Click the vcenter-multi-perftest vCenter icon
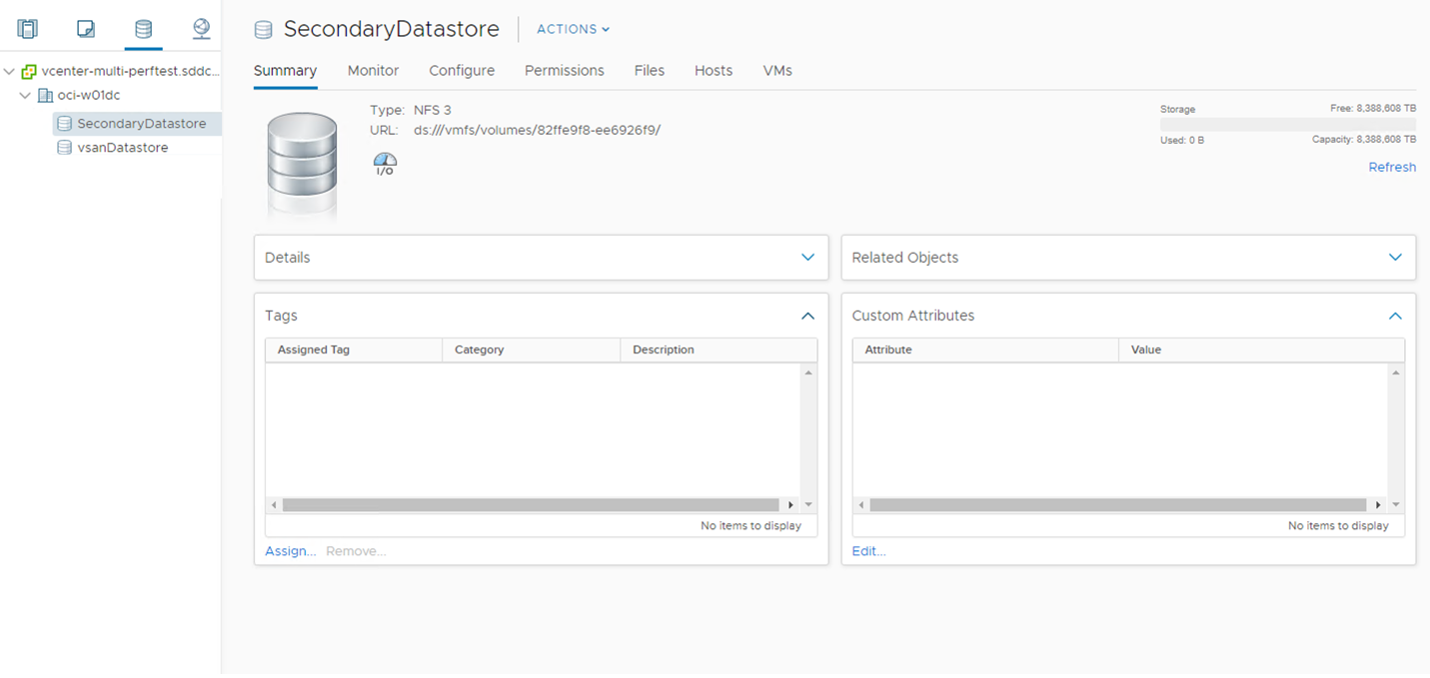This screenshot has height=678, width=1430. pyautogui.click(x=30, y=70)
